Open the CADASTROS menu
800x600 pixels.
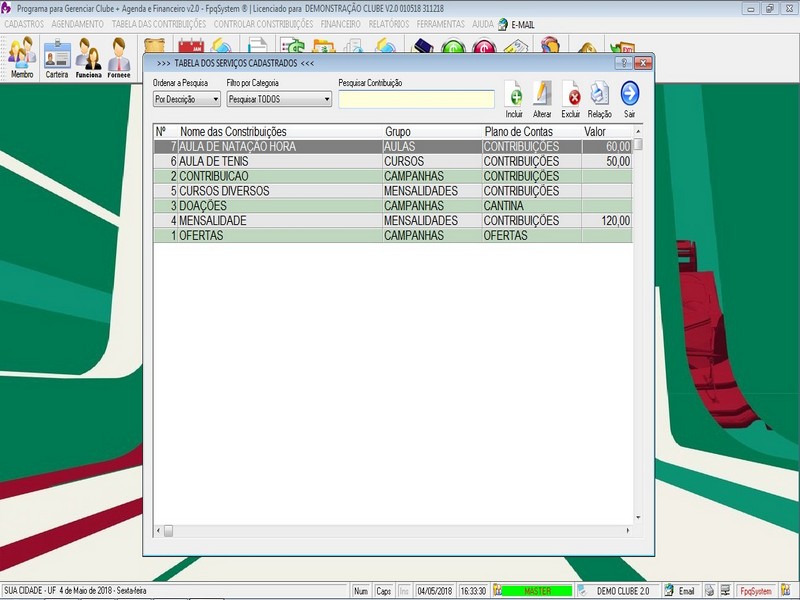(x=24, y=23)
